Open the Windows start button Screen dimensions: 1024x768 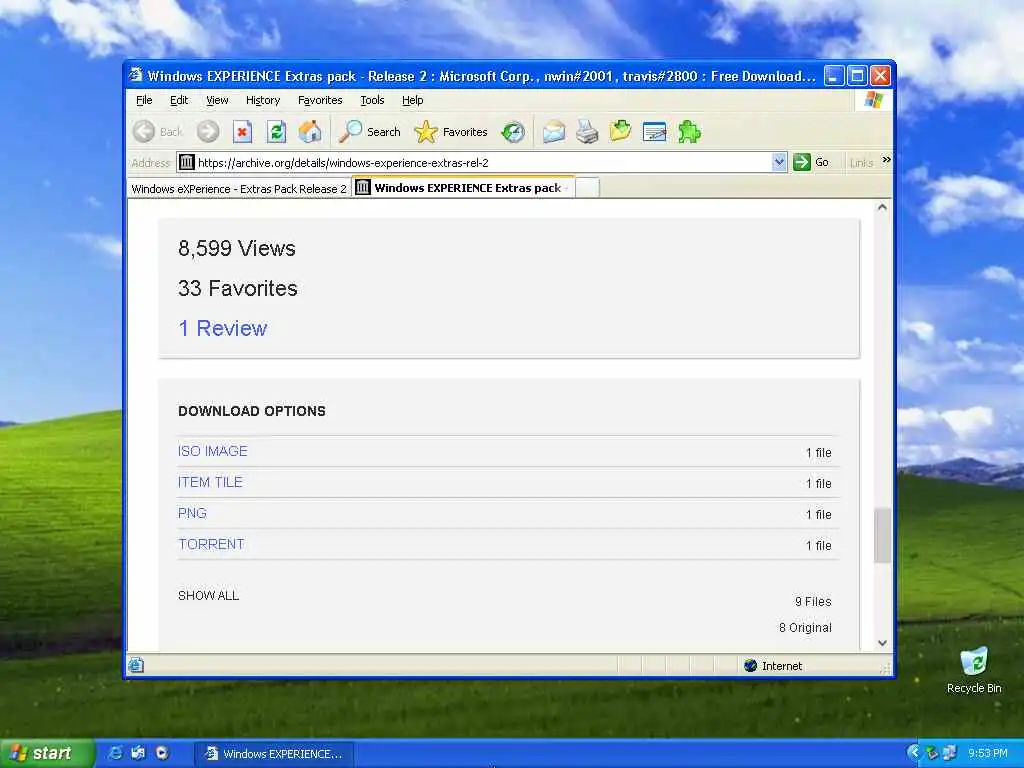click(x=47, y=753)
